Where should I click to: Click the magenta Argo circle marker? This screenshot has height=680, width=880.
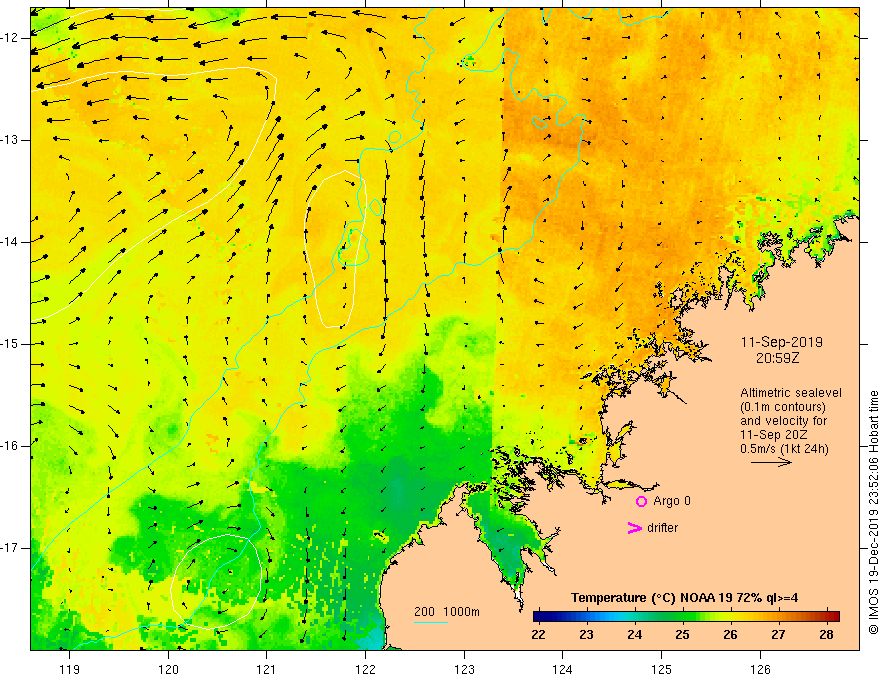coord(641,502)
